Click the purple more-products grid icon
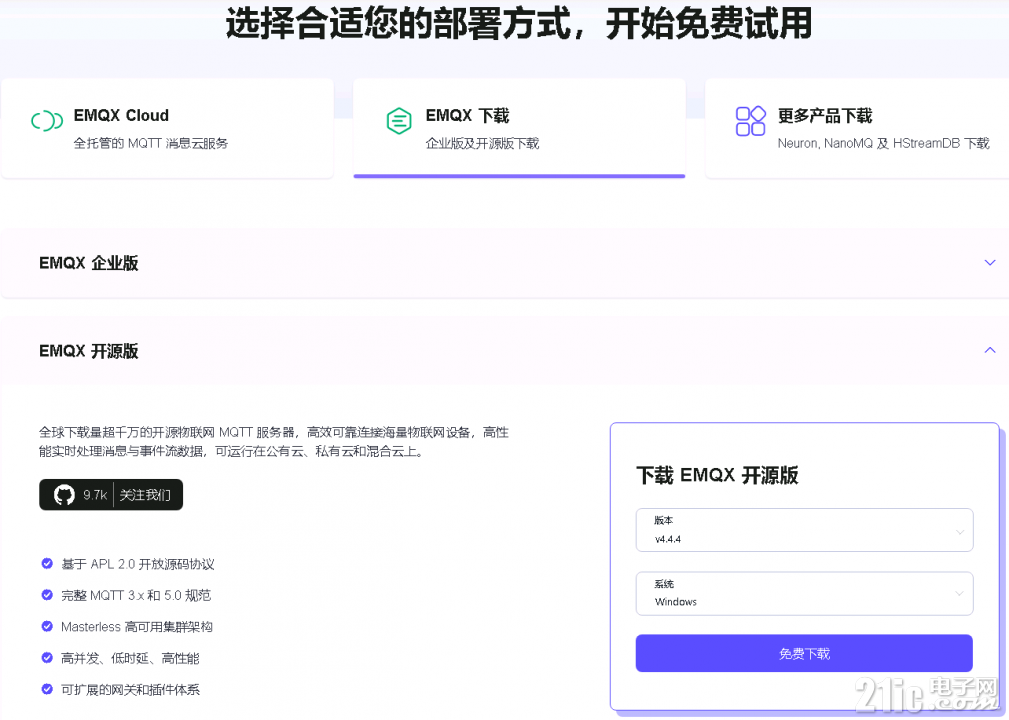Viewport: 1009px width, 720px height. (750, 121)
